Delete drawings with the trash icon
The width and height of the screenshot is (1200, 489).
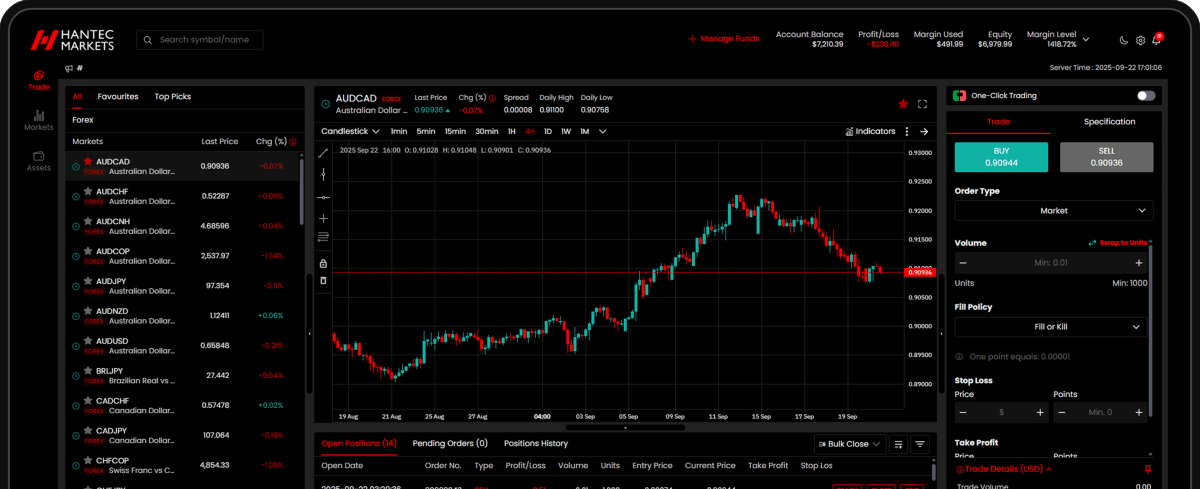323,280
